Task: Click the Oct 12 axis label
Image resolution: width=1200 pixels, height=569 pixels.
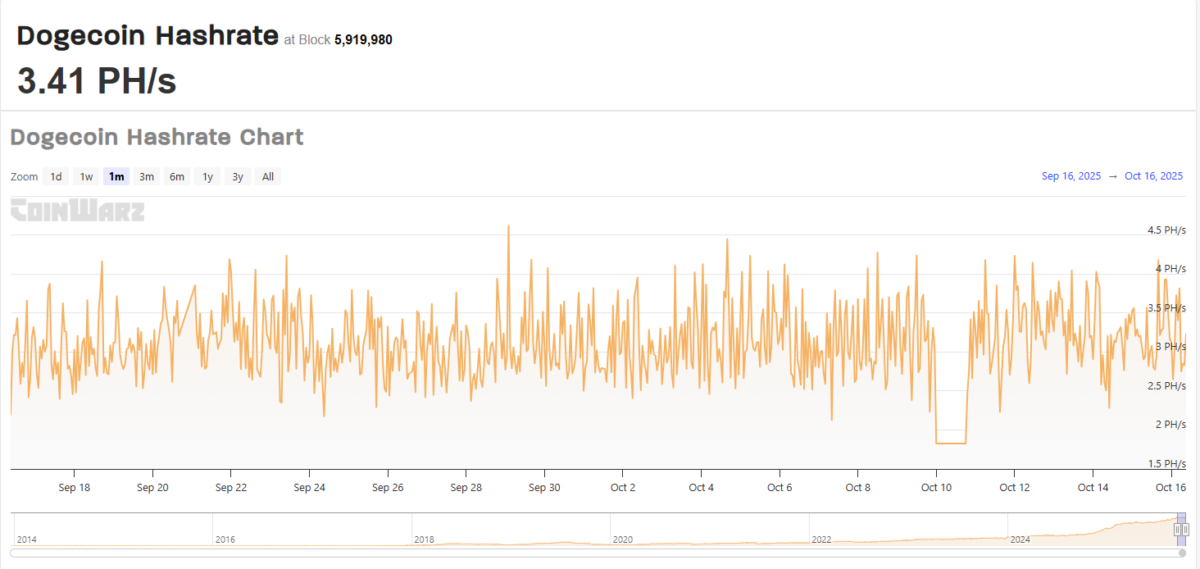Action: [x=1014, y=488]
